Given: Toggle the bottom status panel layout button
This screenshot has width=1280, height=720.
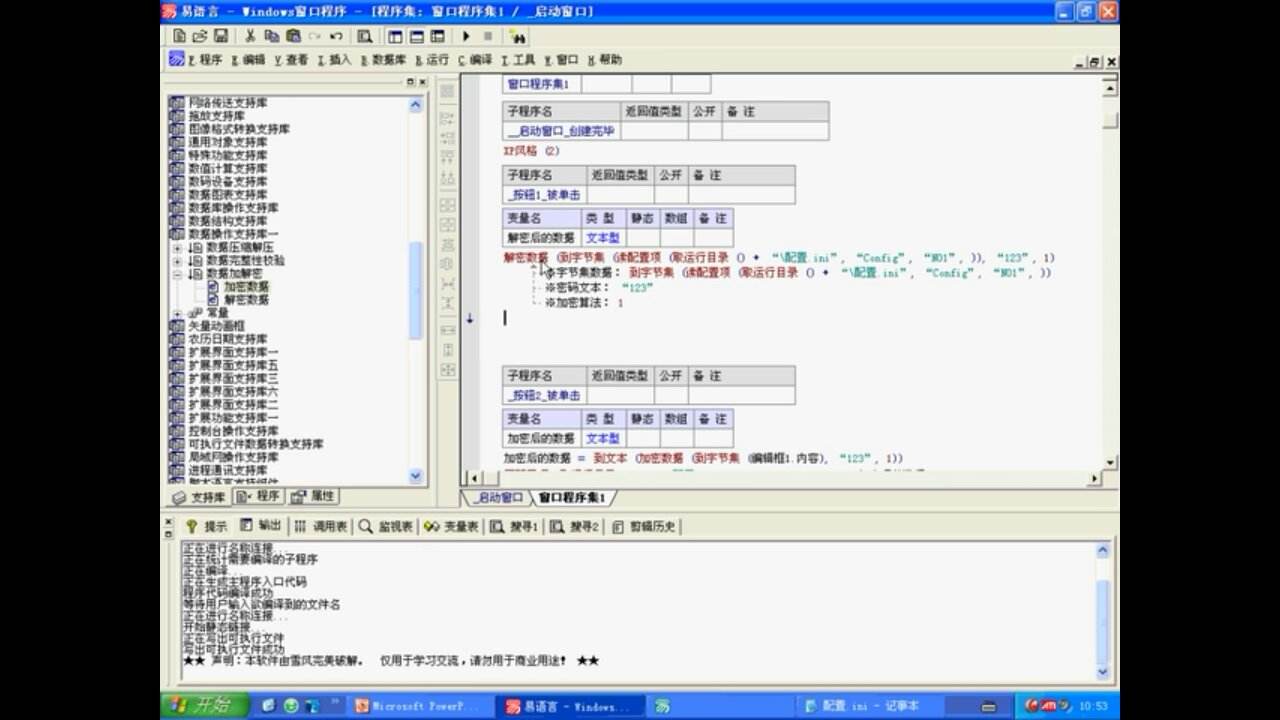Looking at the screenshot, I should pos(416,36).
